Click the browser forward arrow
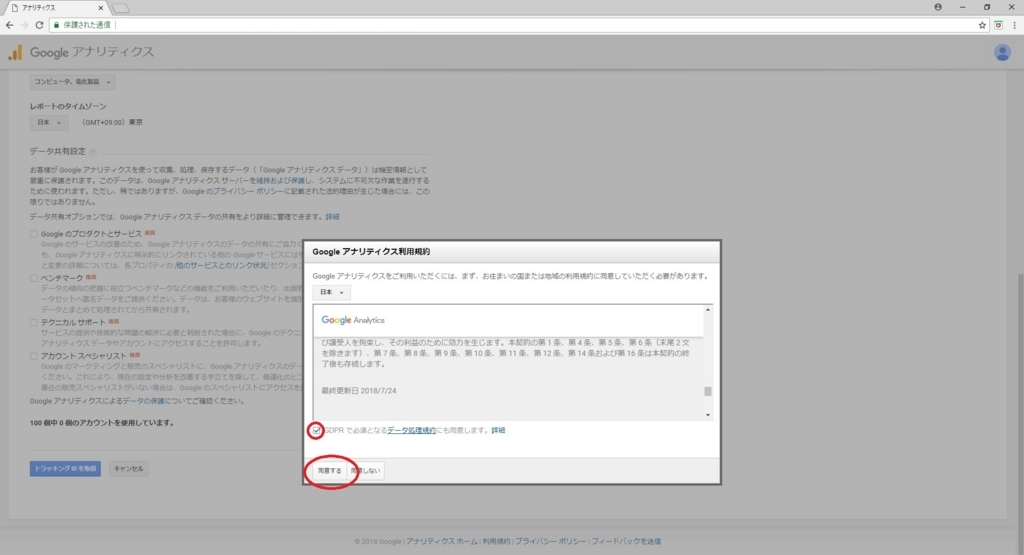This screenshot has height=555, width=1024. pos(24,25)
